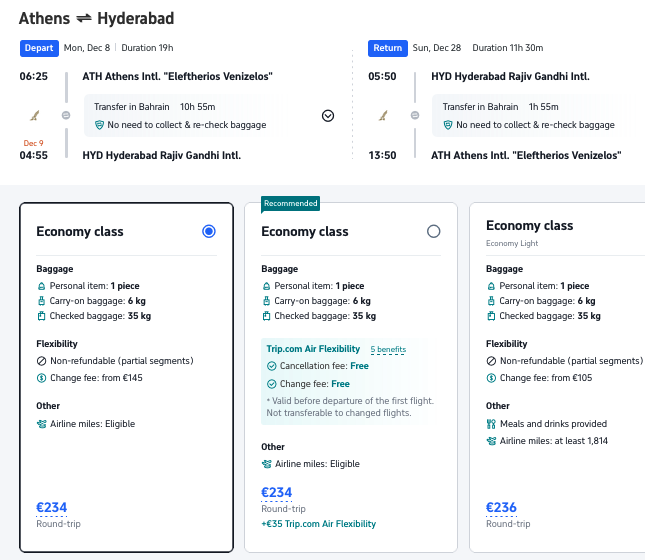Click the €236 Economy Light price
Viewport: 645px width, 560px height.
[x=502, y=507]
